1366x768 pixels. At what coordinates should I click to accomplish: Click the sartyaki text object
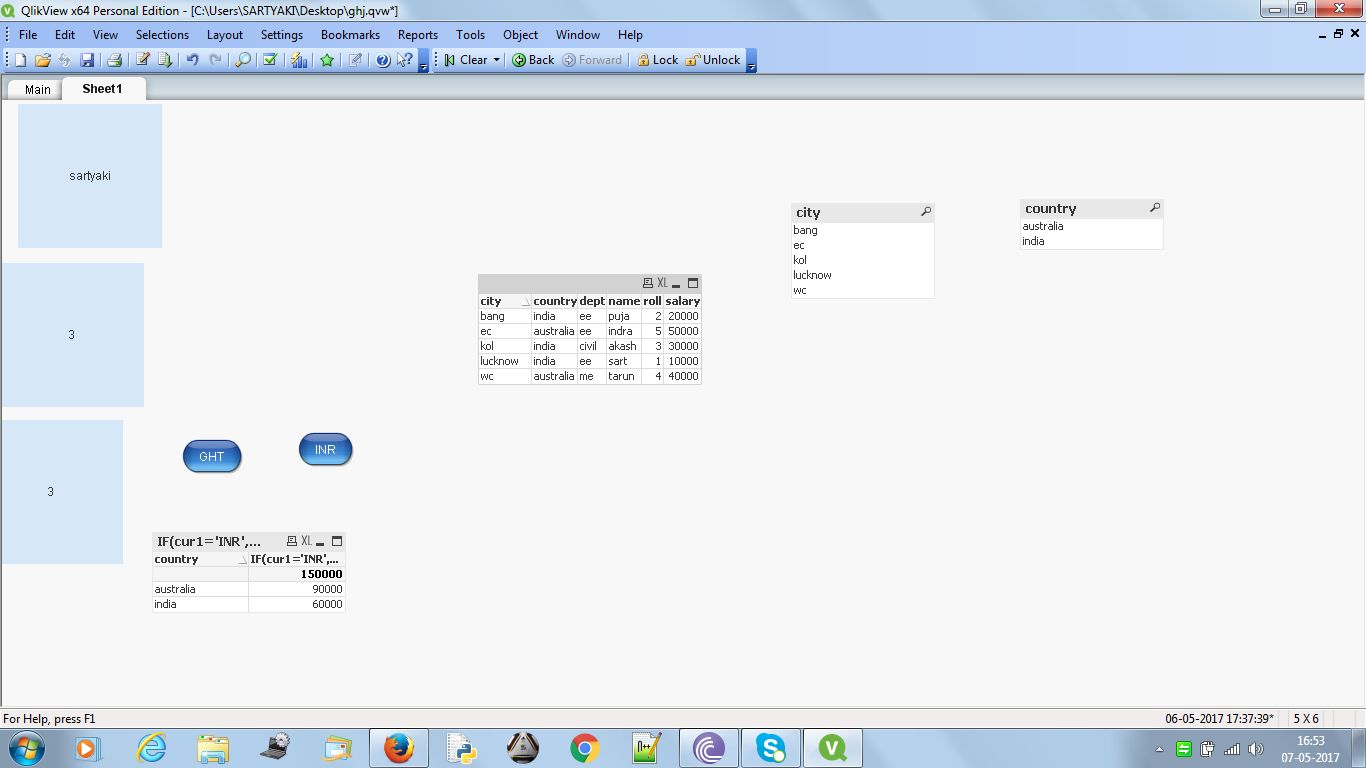(x=90, y=176)
